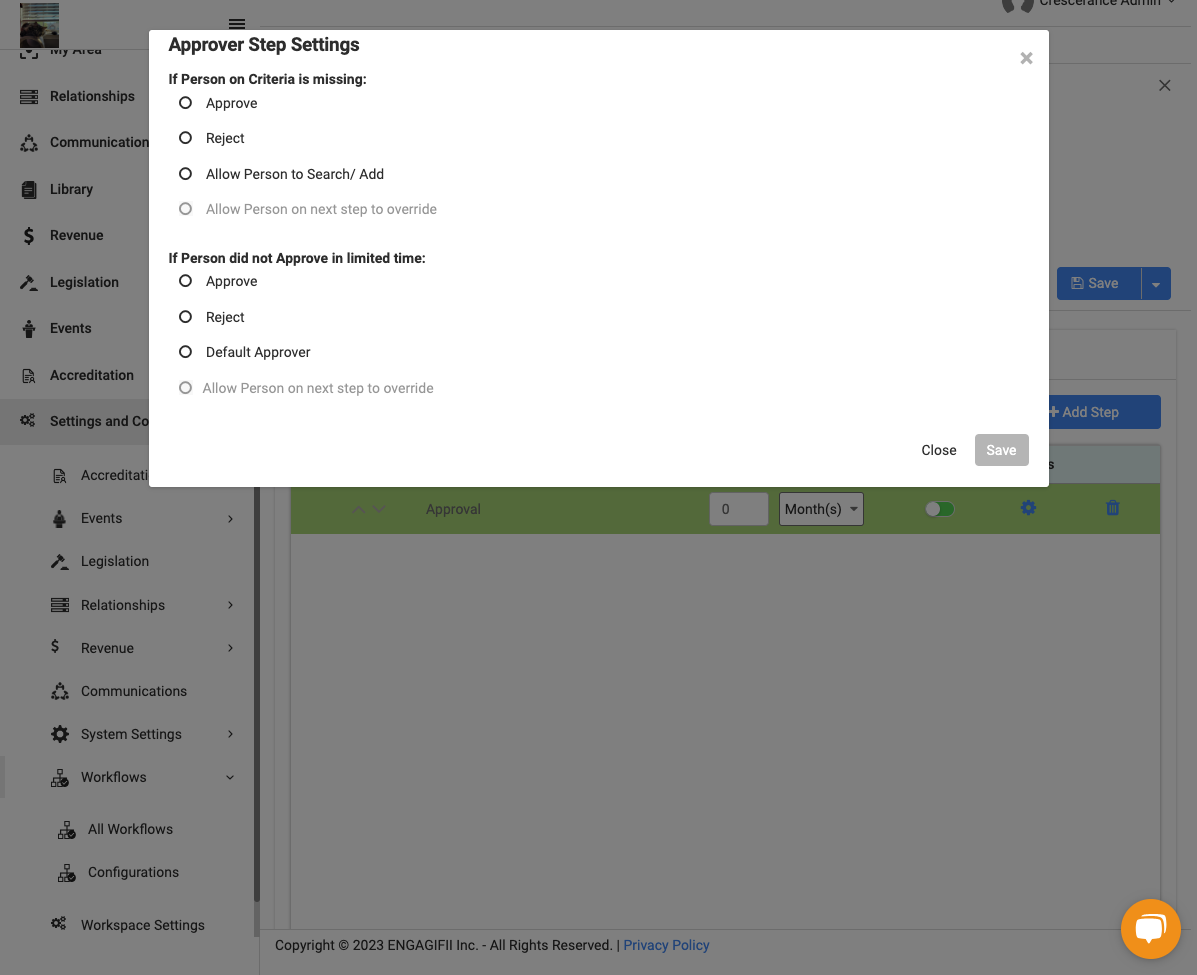
Task: Click the Settings and Configuration gears icon
Action: [x=28, y=421]
